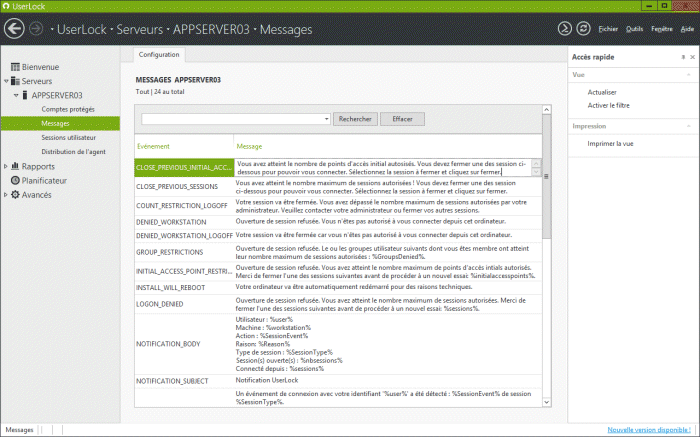Select the NOTIFICATION_SUBJECT row
Screen dimensions: 700x437
(x=338, y=381)
